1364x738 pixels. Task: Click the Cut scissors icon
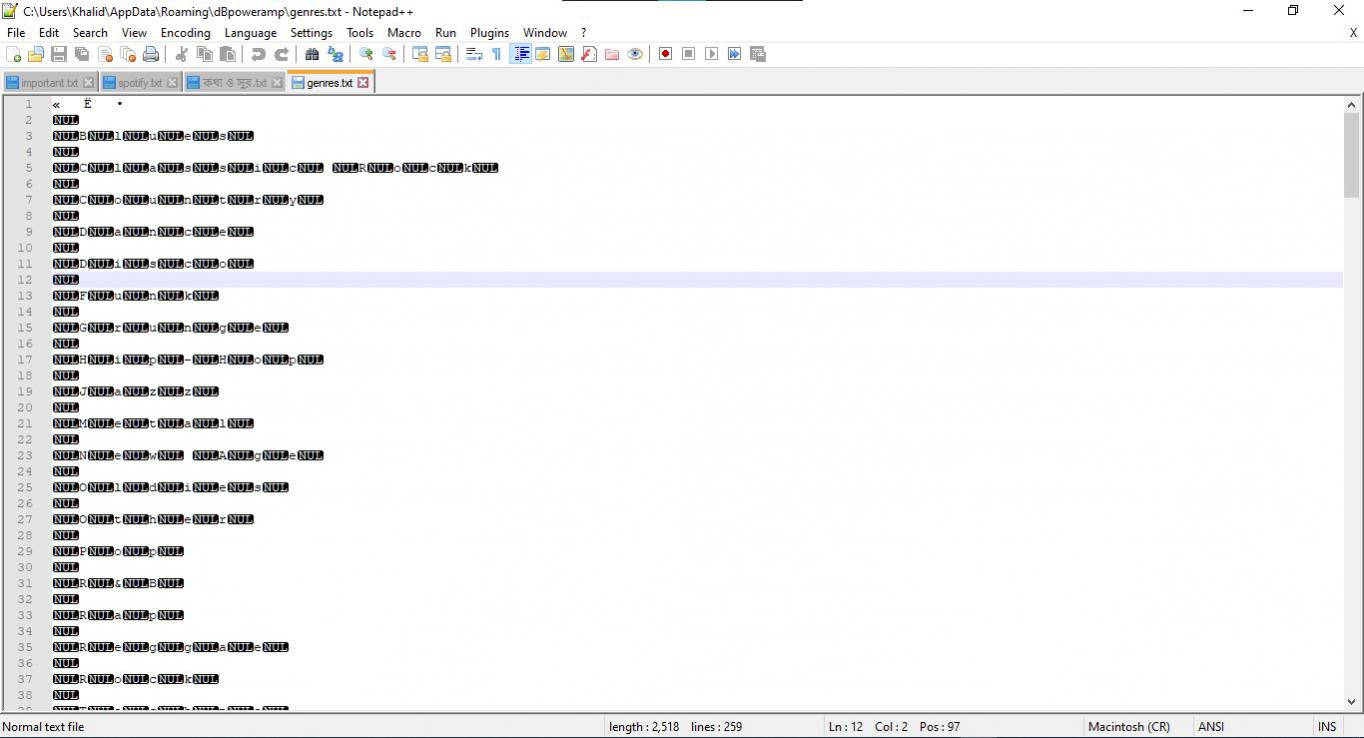coord(181,54)
